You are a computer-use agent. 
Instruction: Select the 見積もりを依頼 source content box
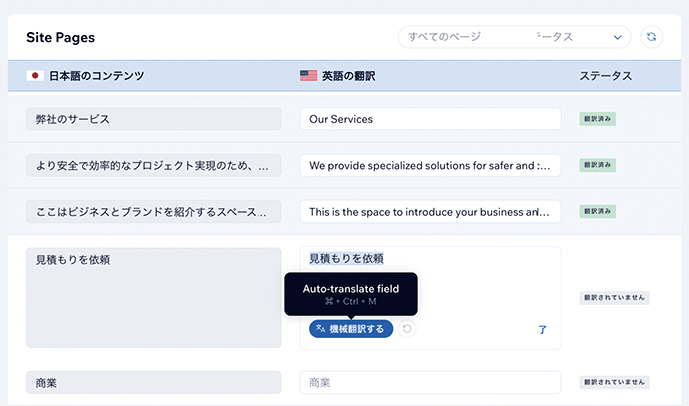point(154,297)
